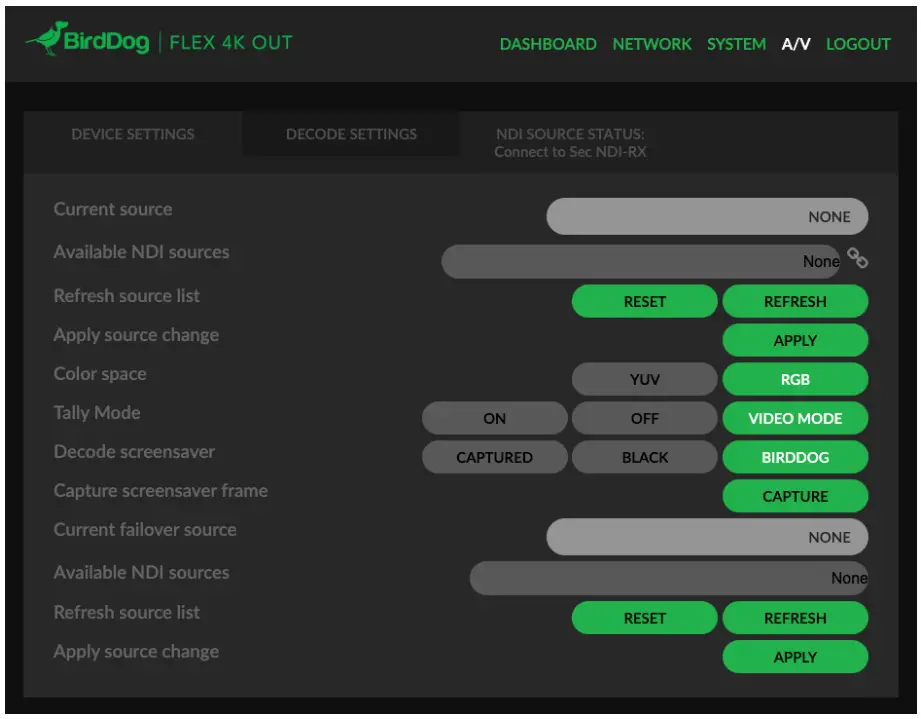This screenshot has height=719, width=921.
Task: Click the BirdDog bird logo
Action: 46,38
